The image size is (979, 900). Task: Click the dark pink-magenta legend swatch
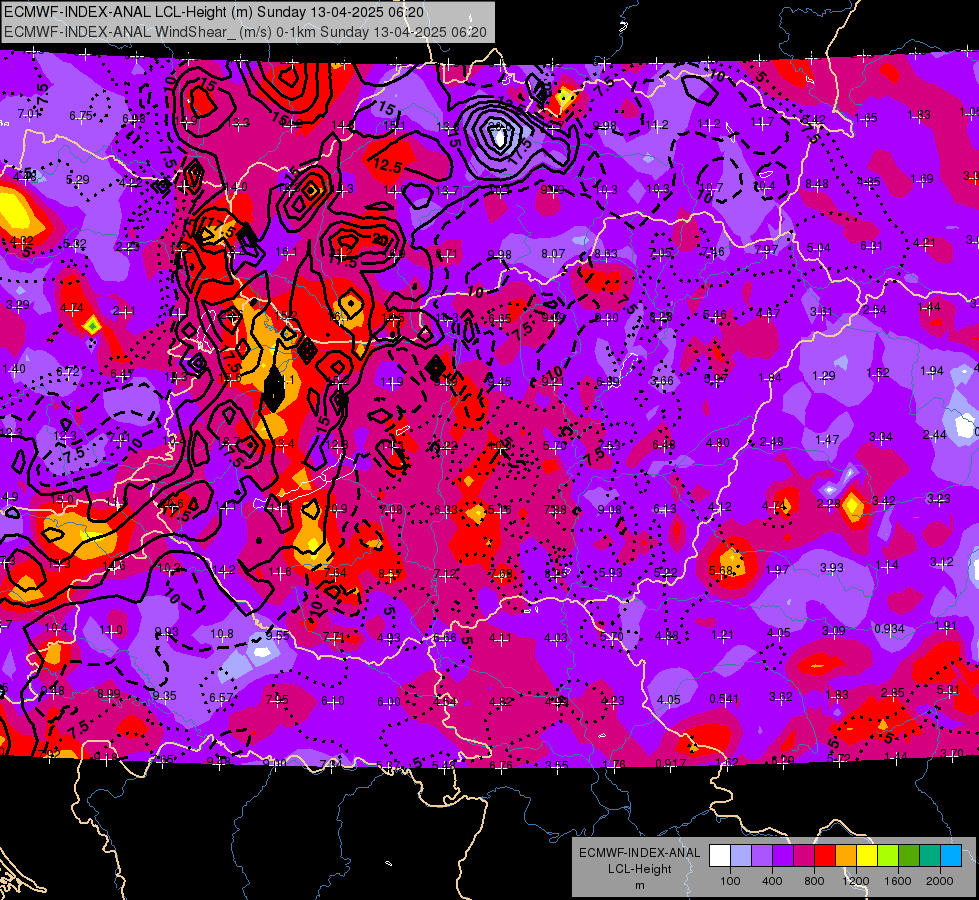[x=804, y=856]
